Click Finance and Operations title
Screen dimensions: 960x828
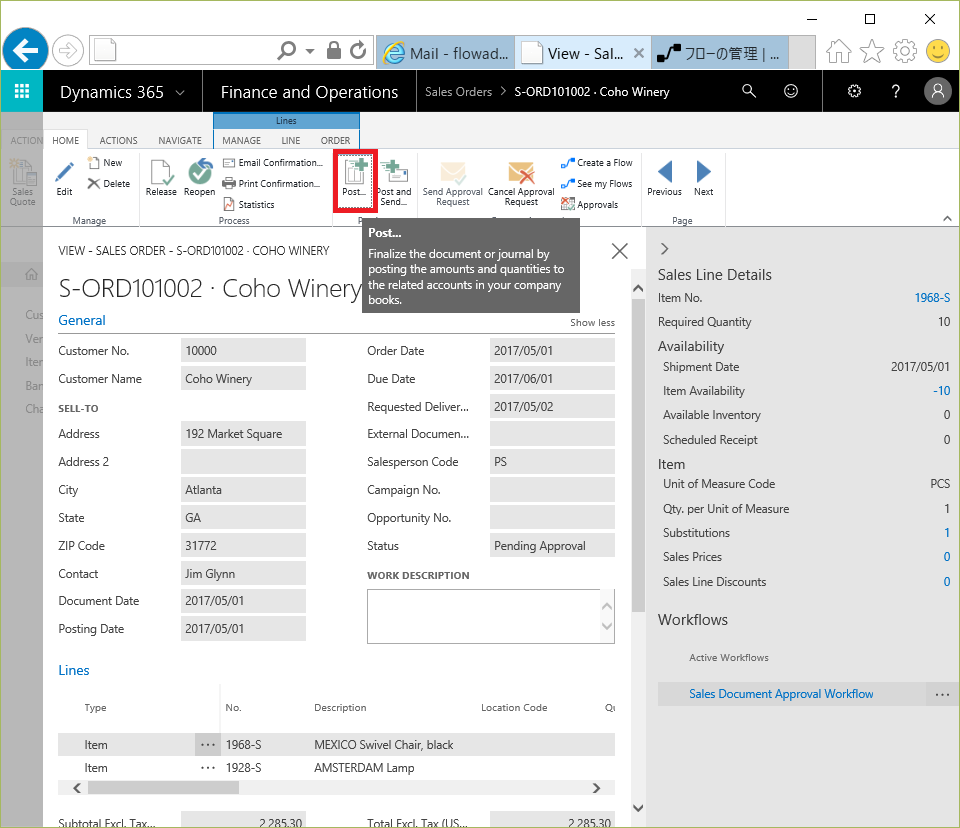pyautogui.click(x=309, y=92)
